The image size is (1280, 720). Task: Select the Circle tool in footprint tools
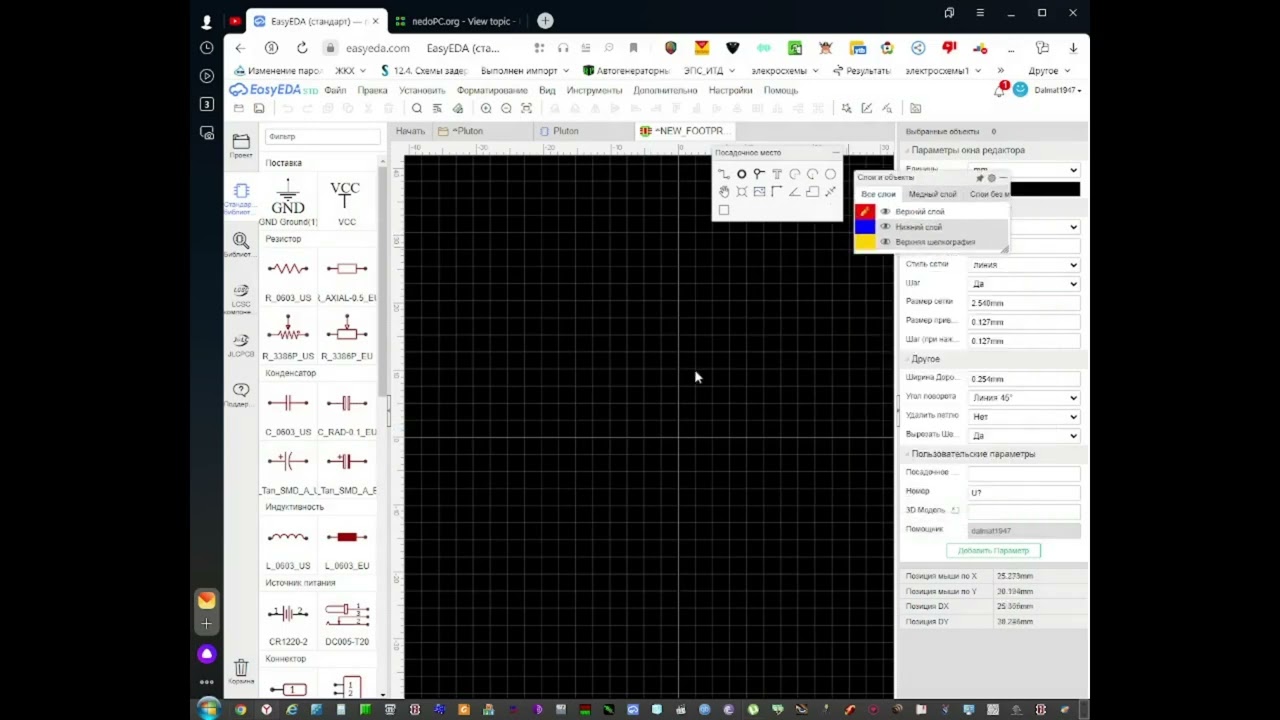[830, 174]
